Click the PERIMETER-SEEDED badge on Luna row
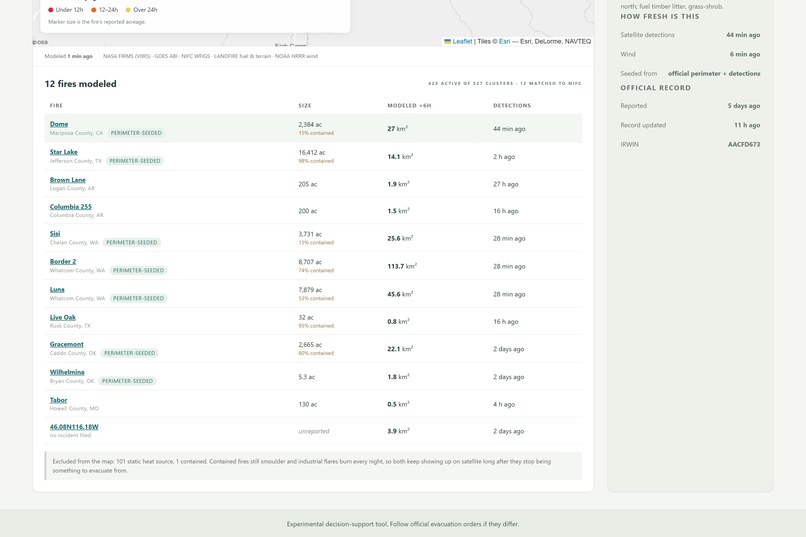 138,298
